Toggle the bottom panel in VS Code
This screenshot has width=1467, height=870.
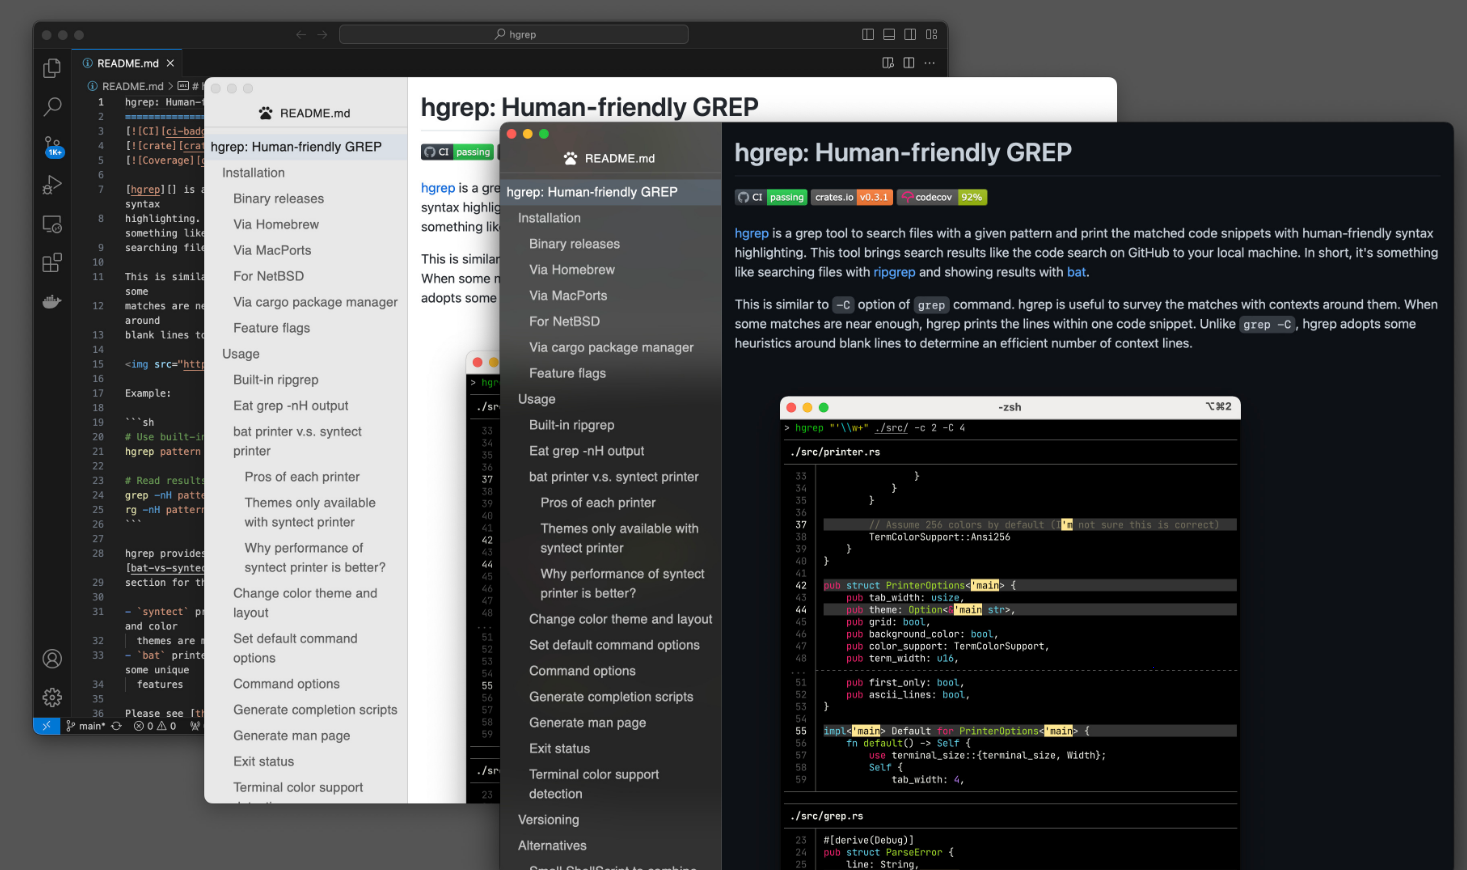point(889,34)
